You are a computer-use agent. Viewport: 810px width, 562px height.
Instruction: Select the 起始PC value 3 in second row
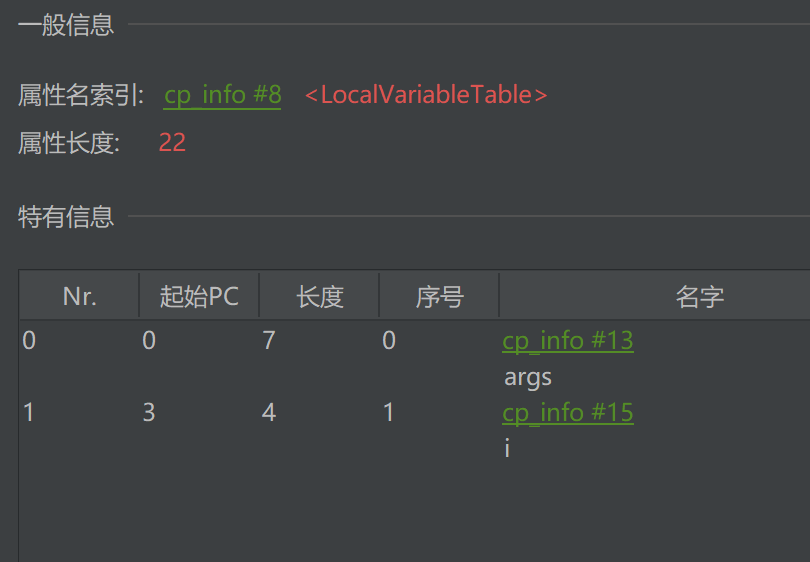(149, 413)
